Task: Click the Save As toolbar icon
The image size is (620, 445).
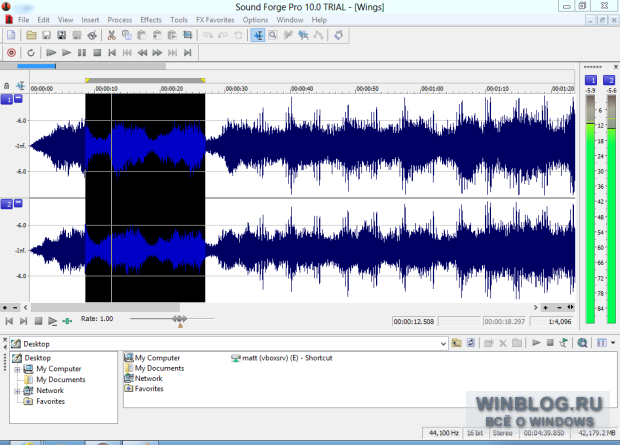Action: click(x=62, y=35)
